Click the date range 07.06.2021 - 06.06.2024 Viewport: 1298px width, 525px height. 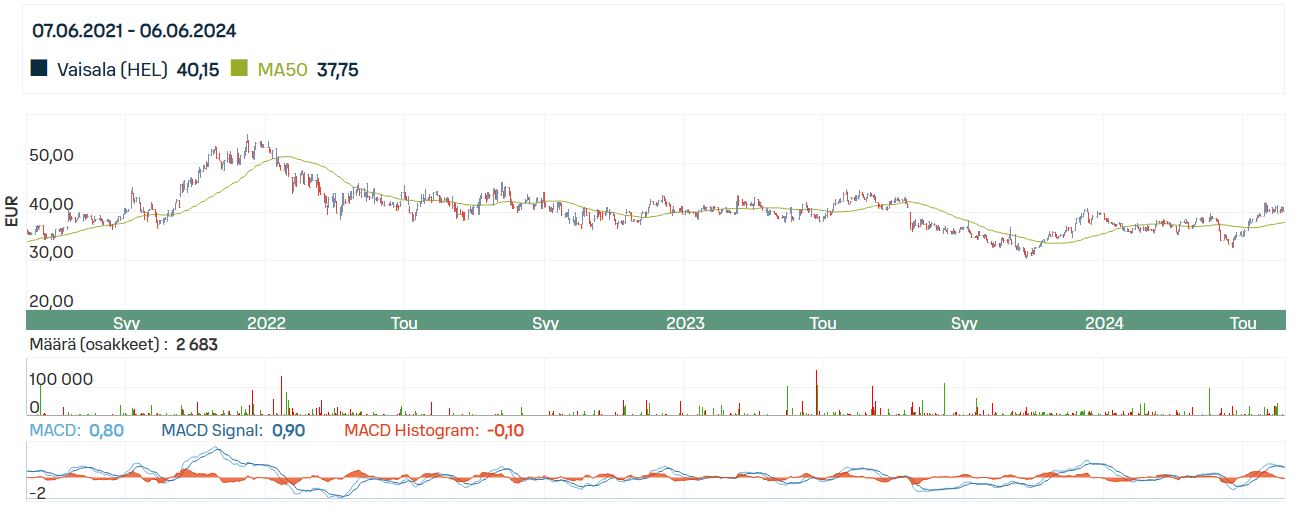[134, 31]
